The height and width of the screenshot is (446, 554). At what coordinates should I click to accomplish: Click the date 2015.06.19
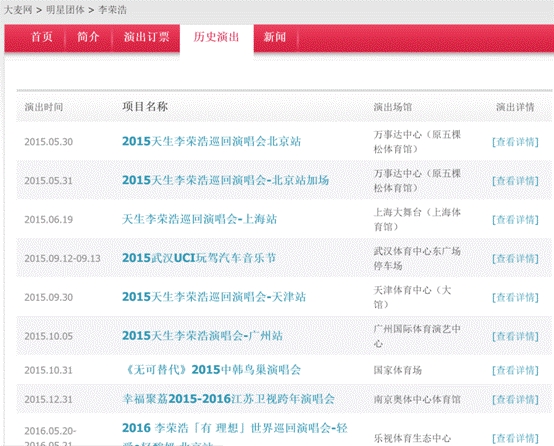48,220
